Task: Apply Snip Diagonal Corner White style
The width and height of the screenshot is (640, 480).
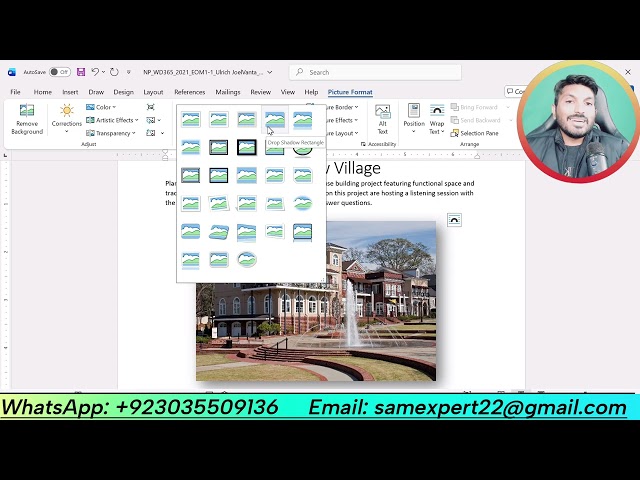Action: (303, 175)
